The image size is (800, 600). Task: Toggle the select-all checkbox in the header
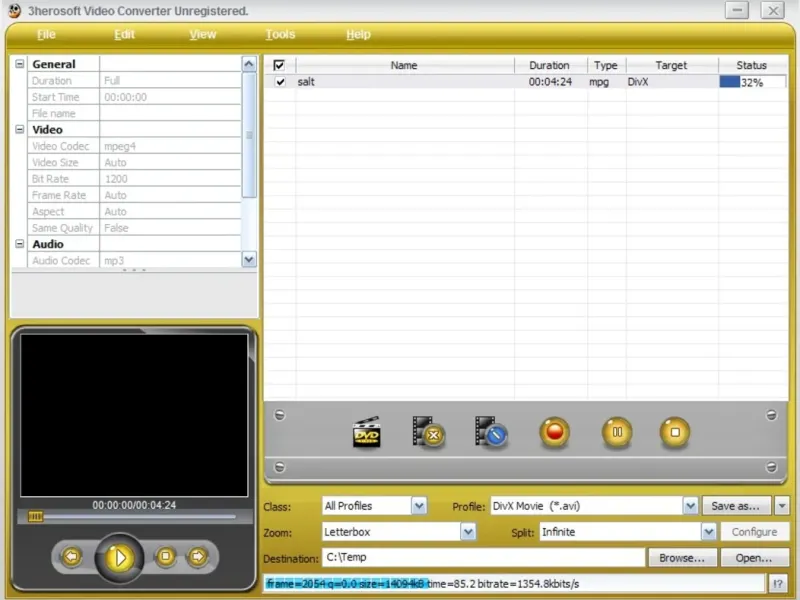point(279,65)
